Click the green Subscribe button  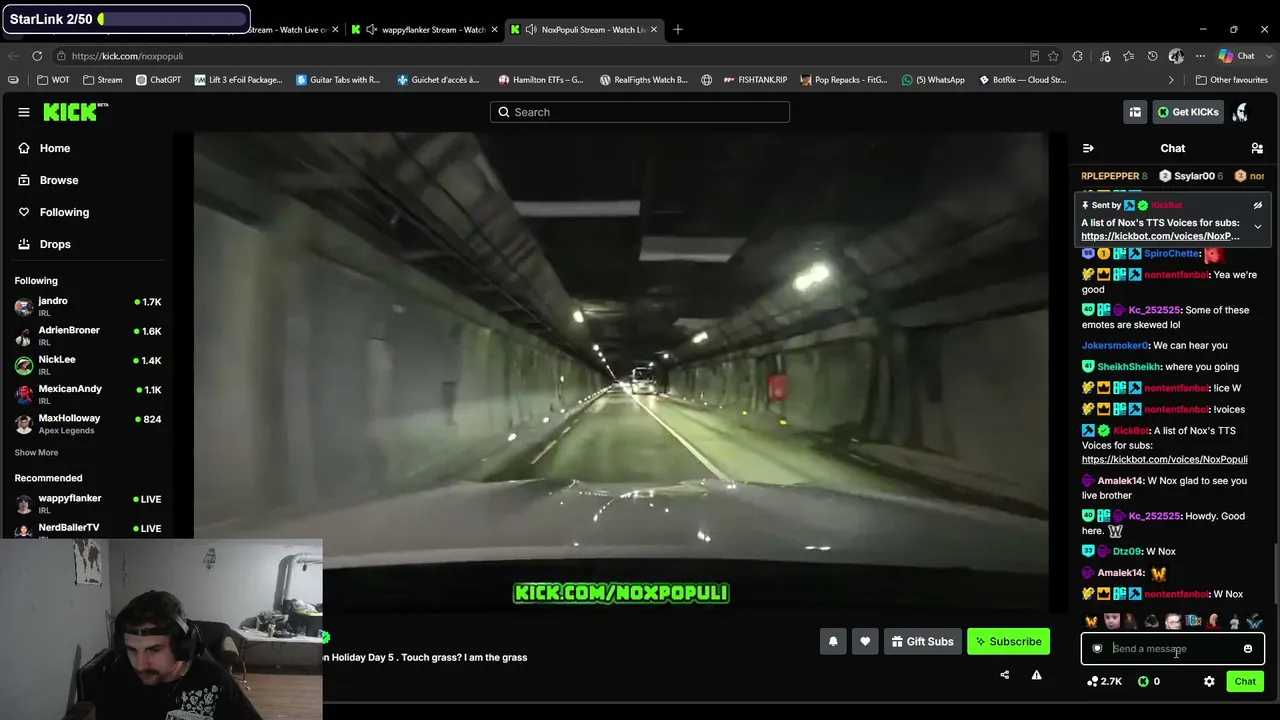point(1008,641)
